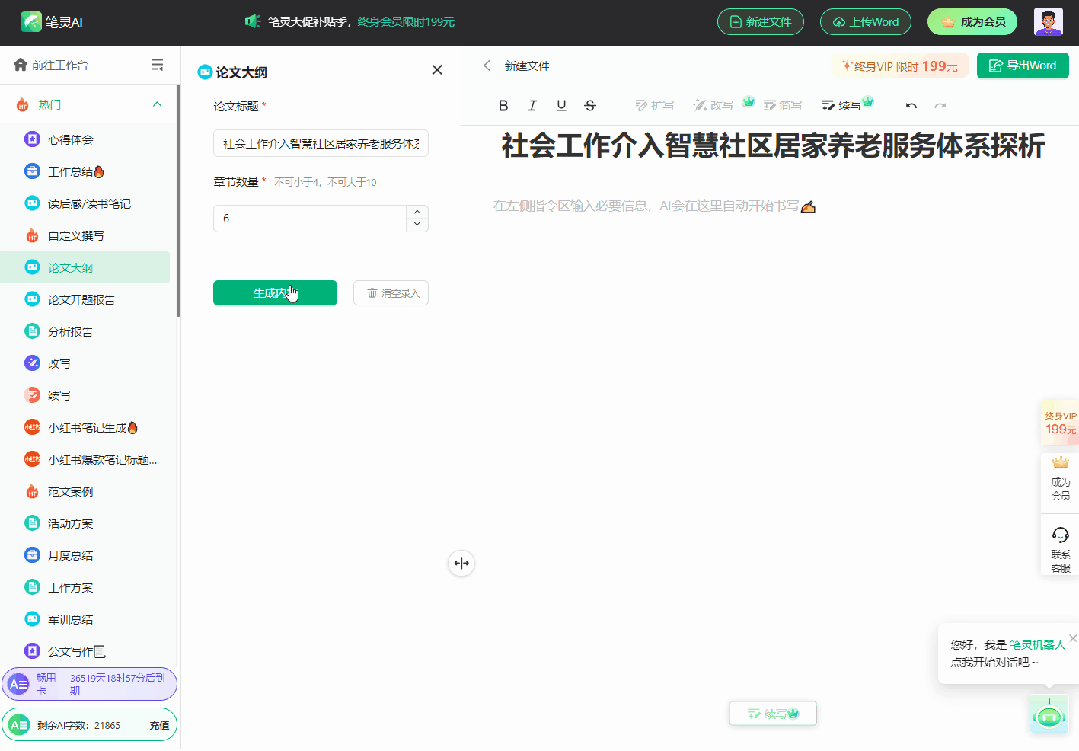Click the up arrow on the 章节数量 stepper

[x=417, y=212]
